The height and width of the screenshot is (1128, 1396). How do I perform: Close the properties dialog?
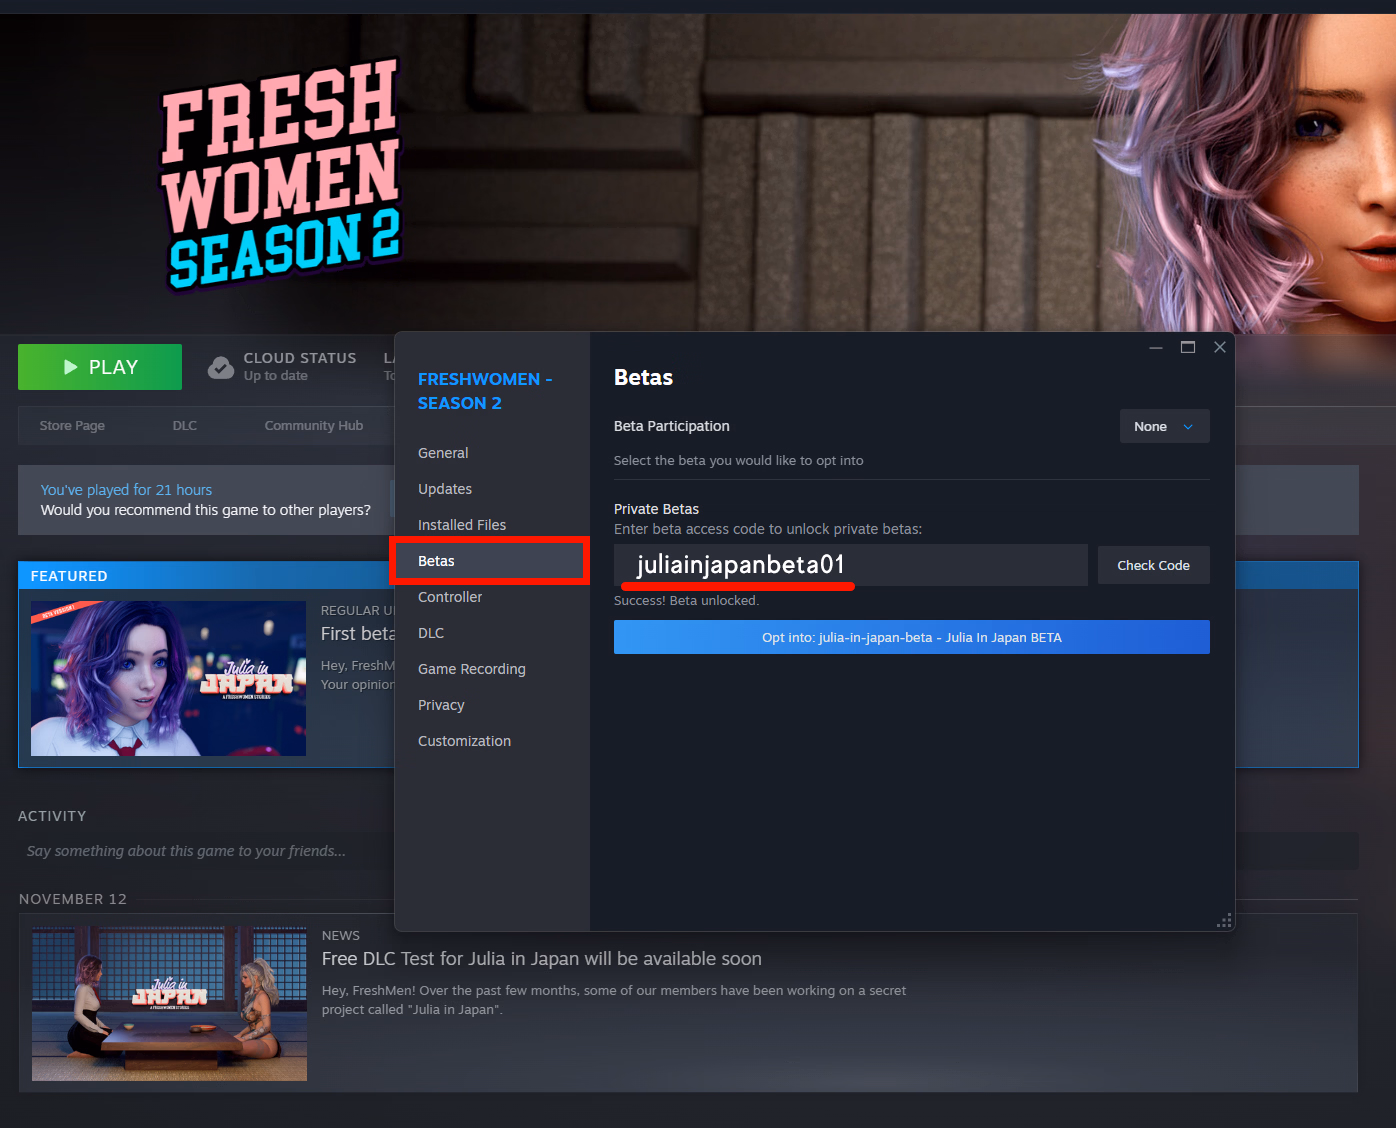click(x=1220, y=348)
